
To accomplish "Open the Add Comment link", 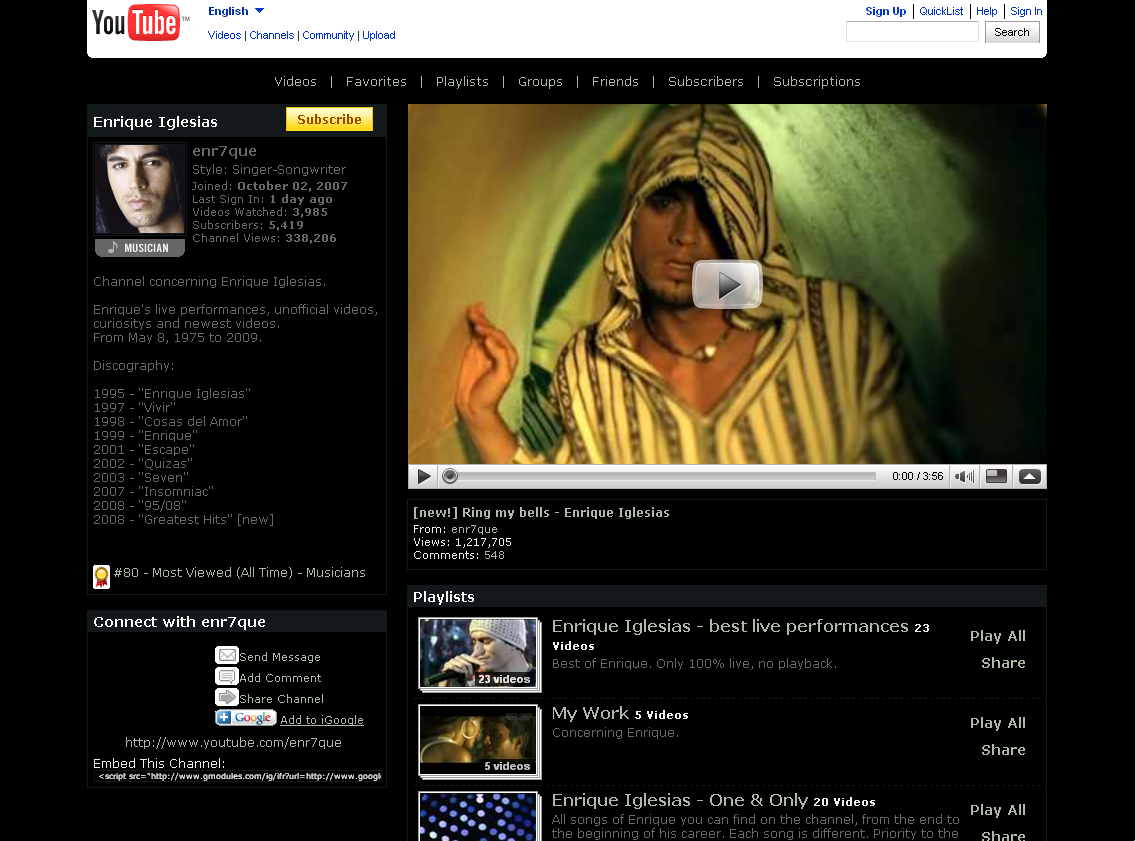I will pos(280,678).
